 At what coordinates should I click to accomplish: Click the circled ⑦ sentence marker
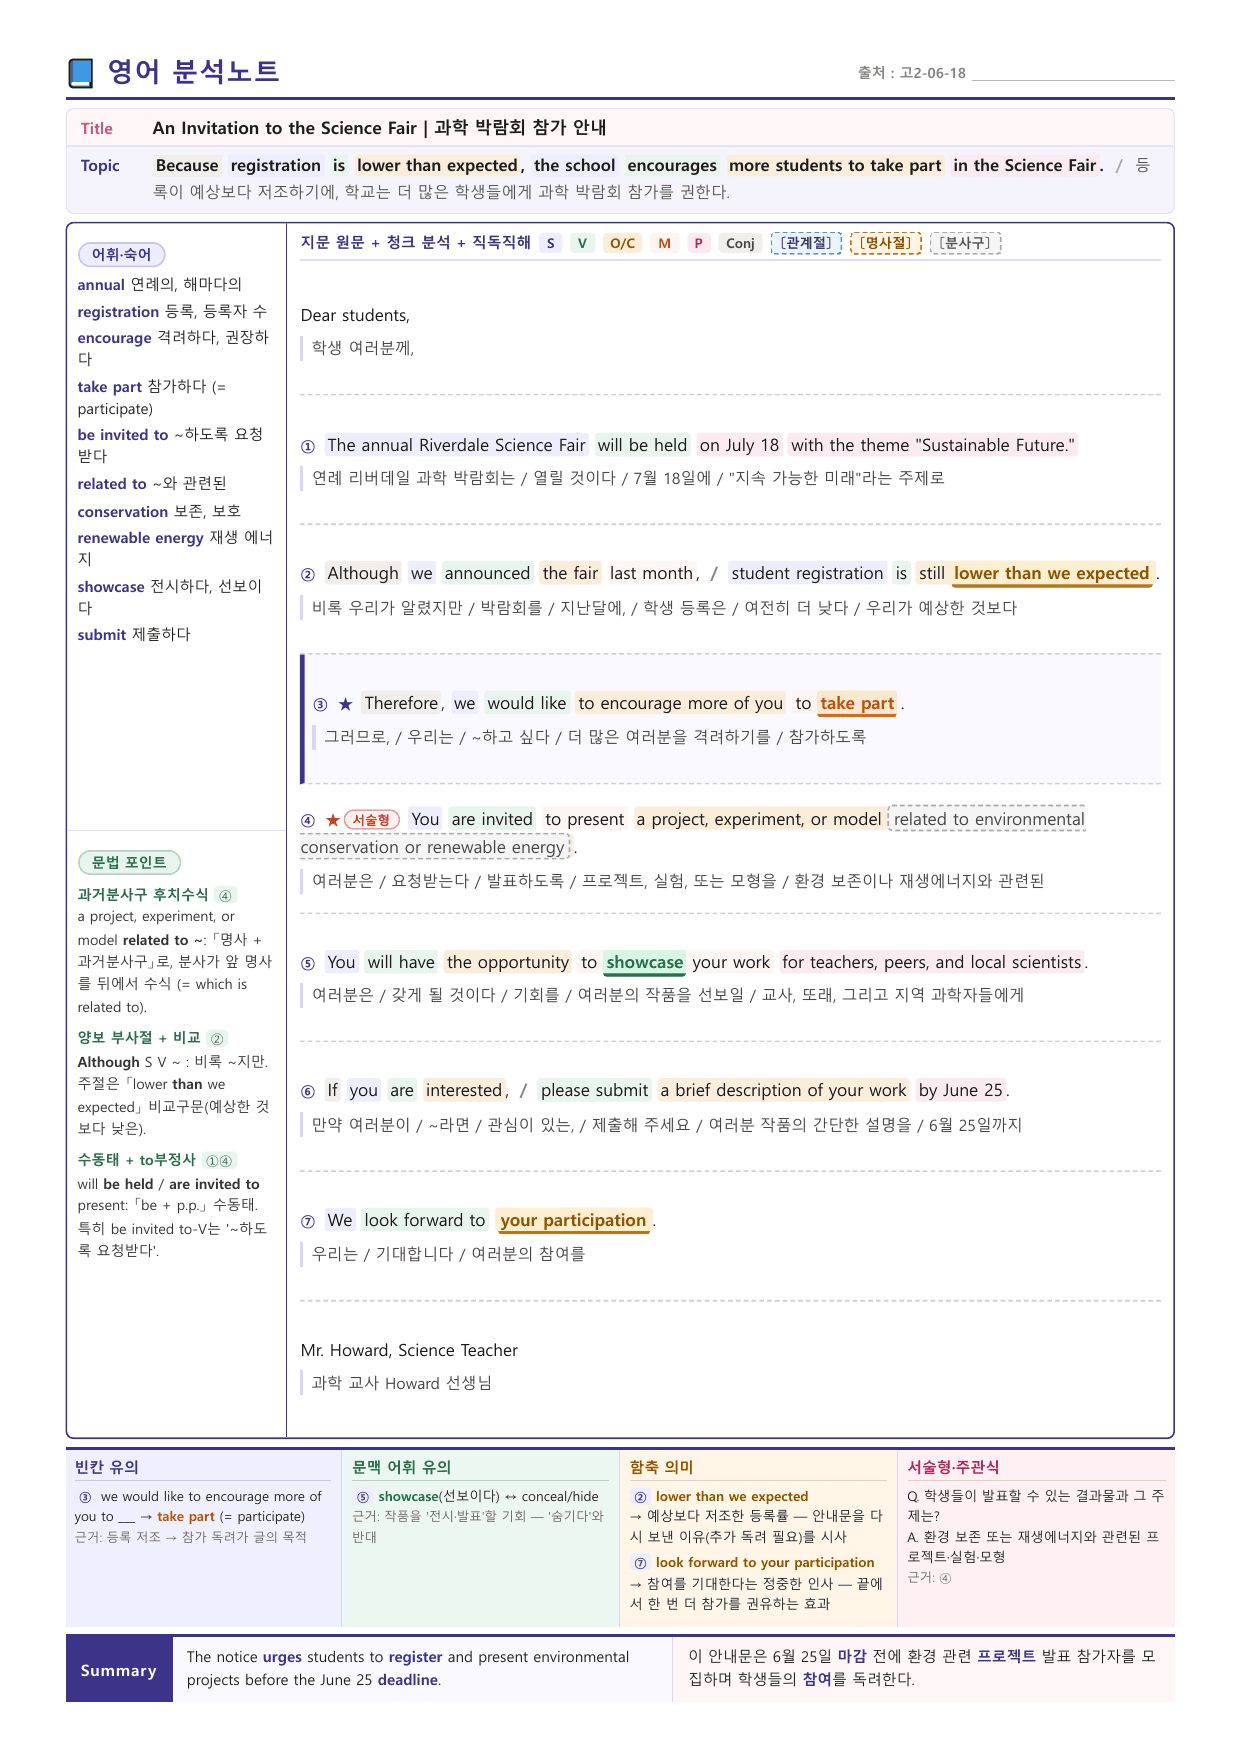coord(308,1221)
